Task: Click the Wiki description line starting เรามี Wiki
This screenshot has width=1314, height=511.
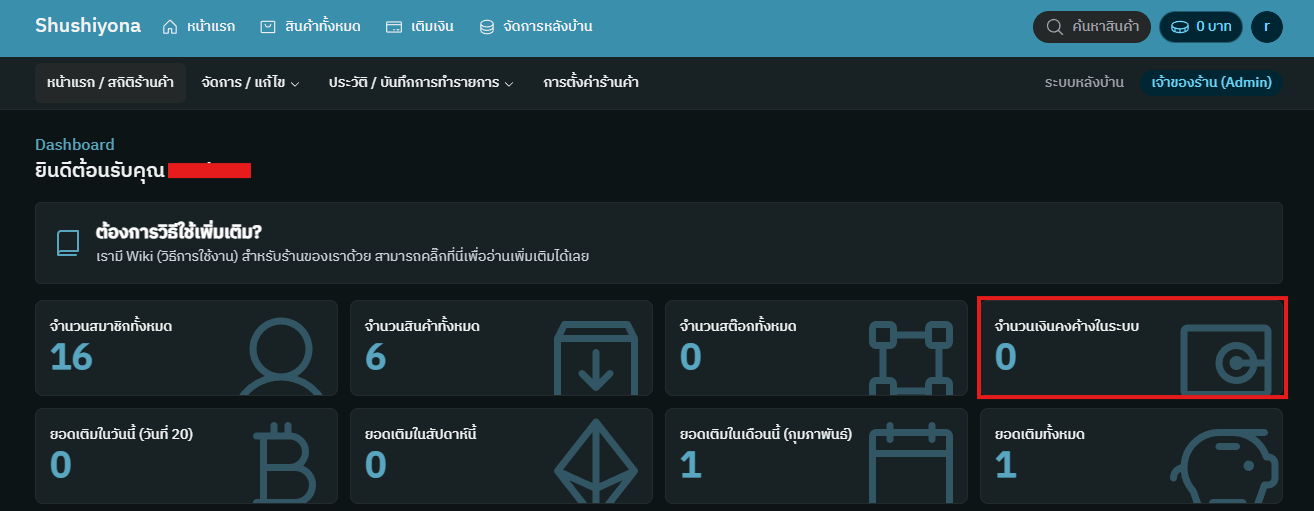Action: pos(343,256)
